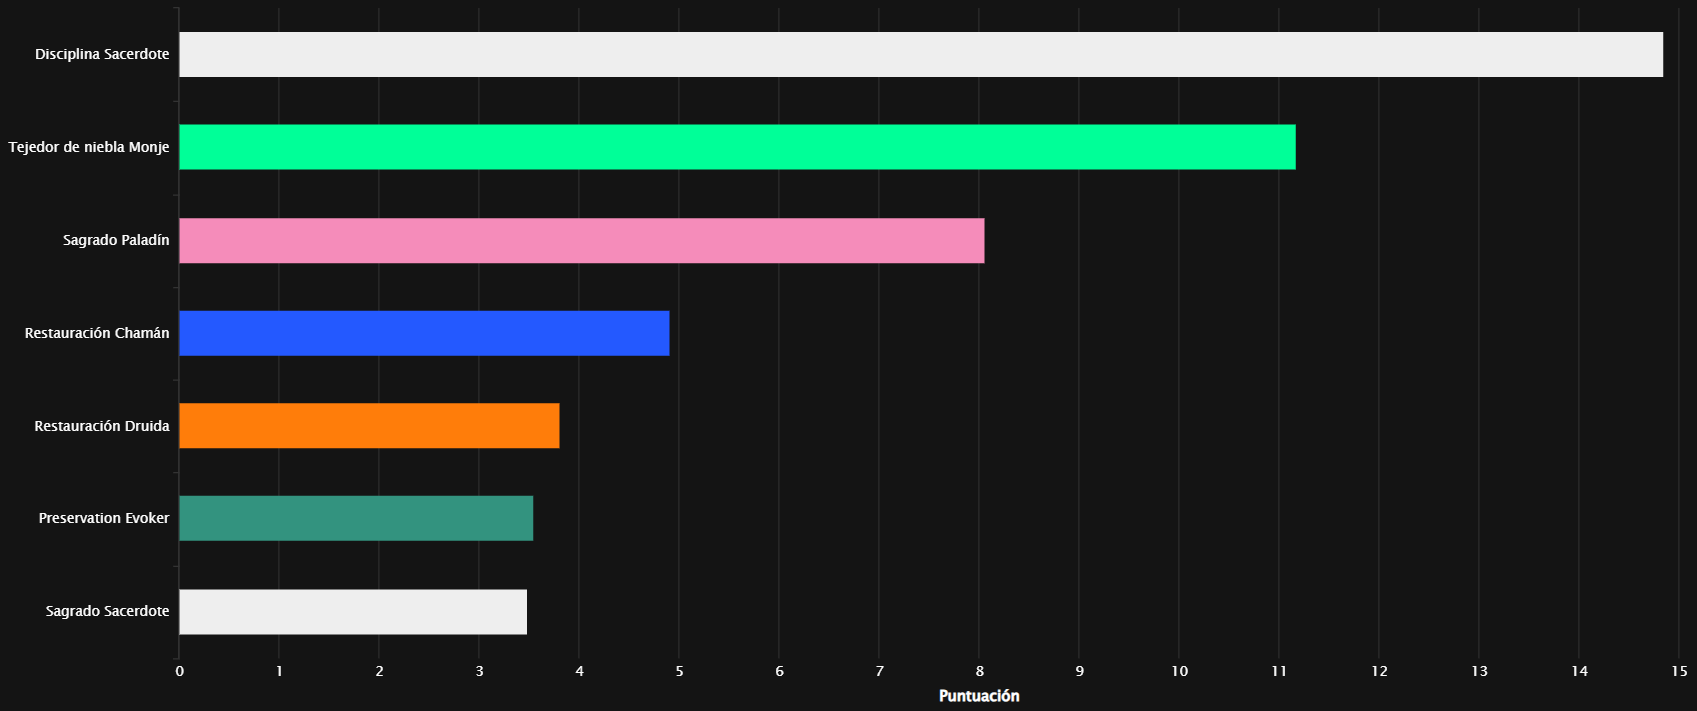This screenshot has height=711, width=1697.
Task: Select the blue Restauración Chamán bar
Action: point(424,333)
